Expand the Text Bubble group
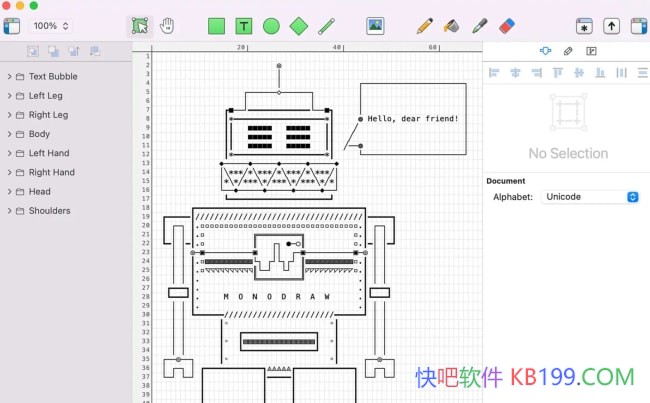The height and width of the screenshot is (403, 650). pos(9,76)
